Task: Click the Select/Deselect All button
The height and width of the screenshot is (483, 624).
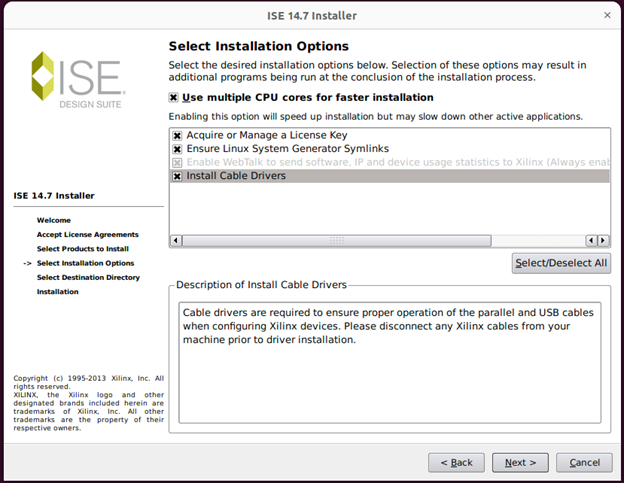Action: tap(561, 263)
